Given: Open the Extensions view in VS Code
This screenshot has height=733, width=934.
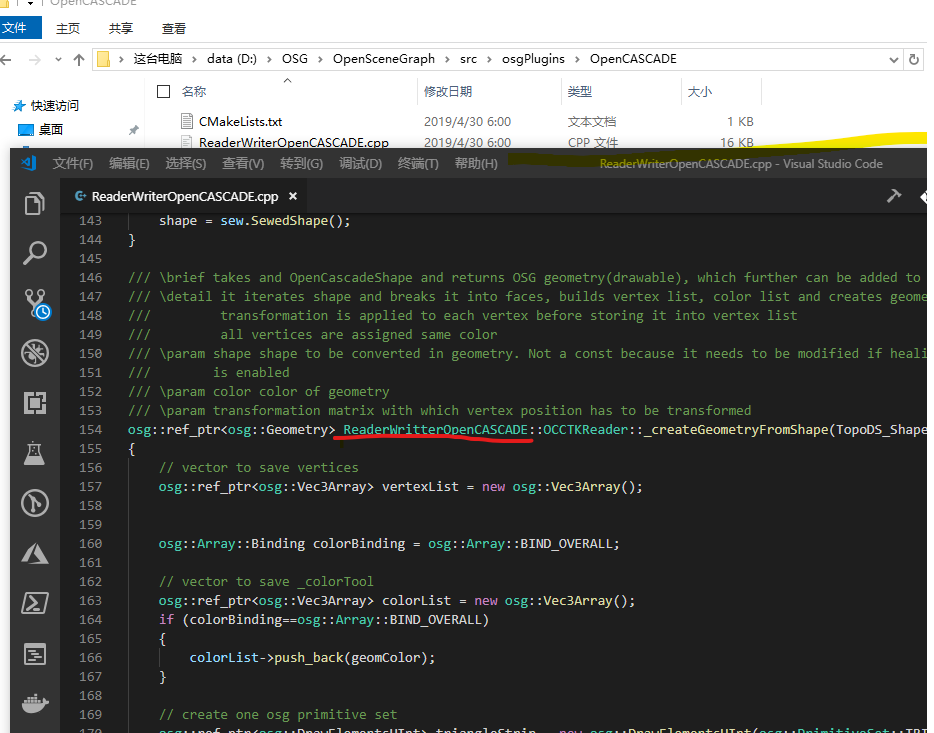Looking at the screenshot, I should click(35, 403).
